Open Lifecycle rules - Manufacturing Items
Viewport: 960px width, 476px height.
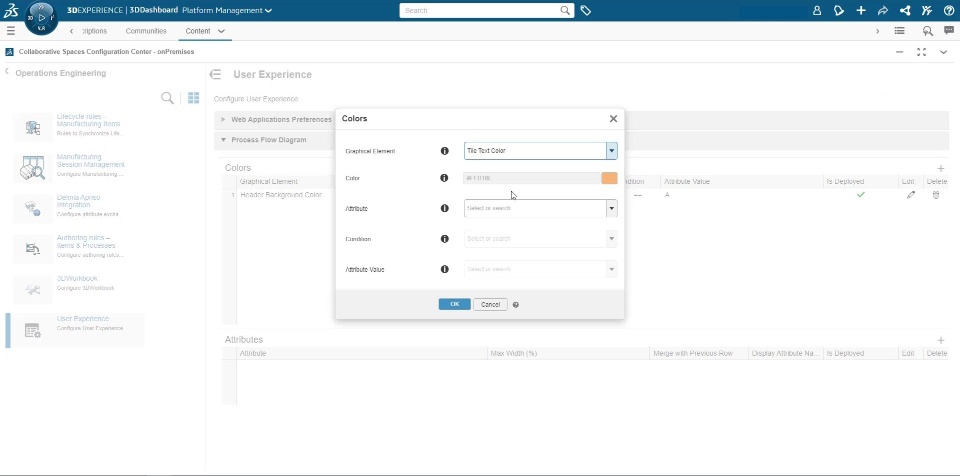78,126
